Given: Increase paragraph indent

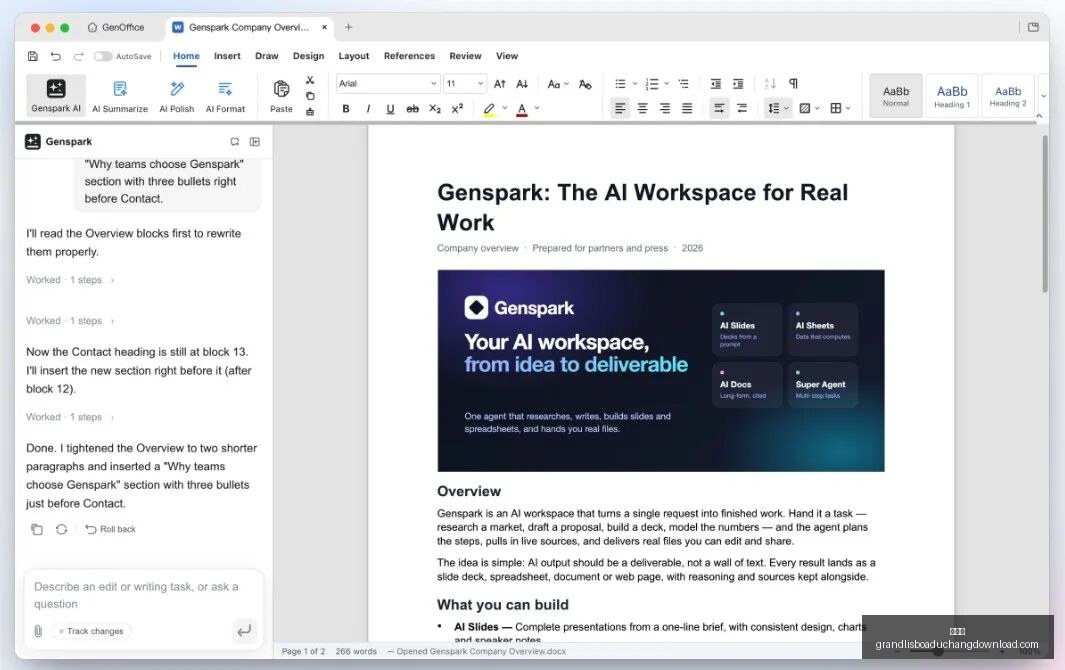Looking at the screenshot, I should tap(738, 84).
